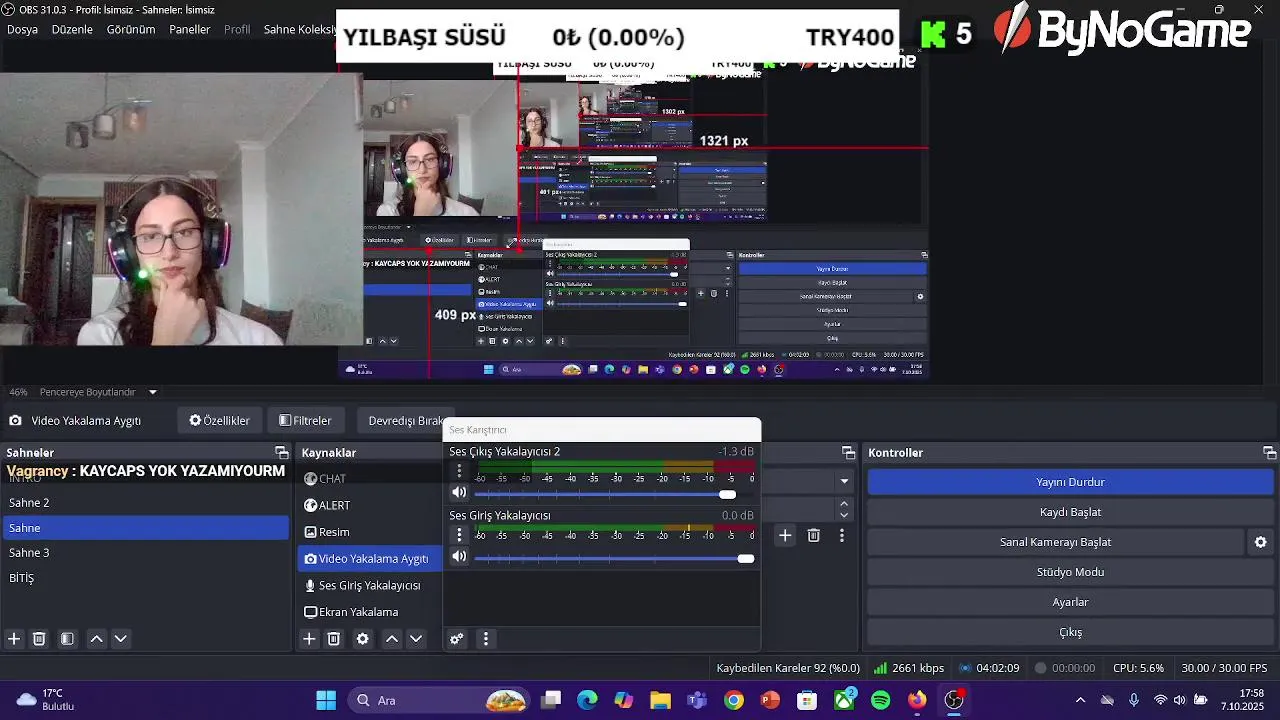Open Firefox from the taskbar

point(917,700)
